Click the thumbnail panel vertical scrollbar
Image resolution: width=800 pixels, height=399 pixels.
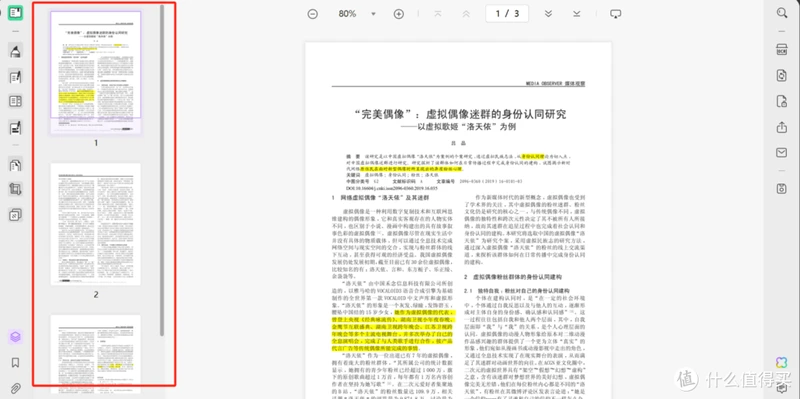coord(162,170)
